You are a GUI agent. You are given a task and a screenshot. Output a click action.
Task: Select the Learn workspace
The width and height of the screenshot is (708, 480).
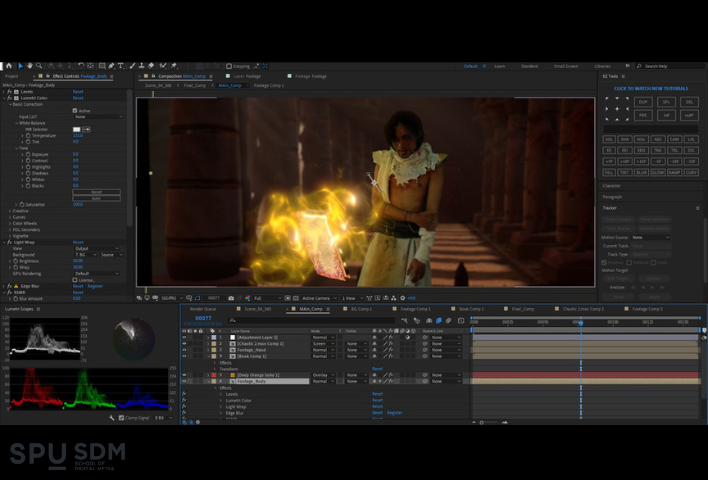[x=499, y=66]
